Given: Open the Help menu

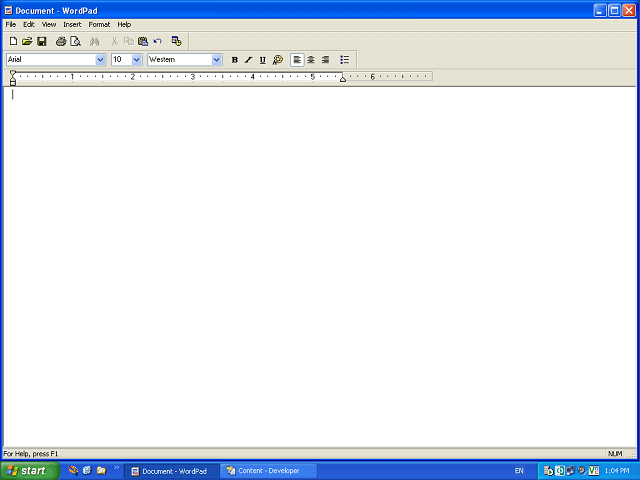Looking at the screenshot, I should coord(124,24).
